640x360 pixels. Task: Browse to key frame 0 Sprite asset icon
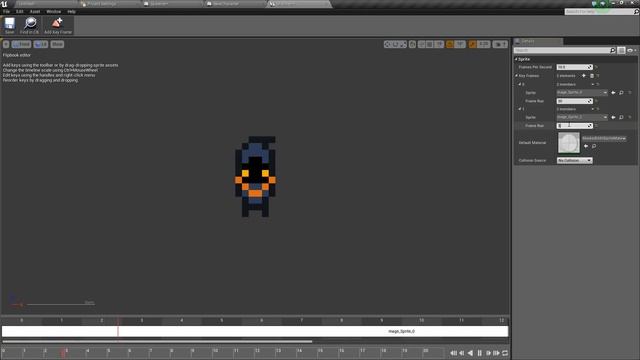coord(621,93)
